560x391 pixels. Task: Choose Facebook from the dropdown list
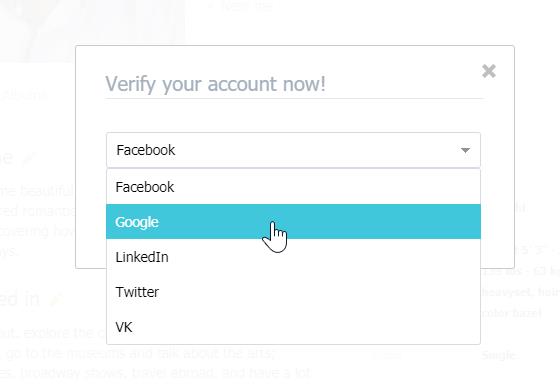tap(293, 187)
